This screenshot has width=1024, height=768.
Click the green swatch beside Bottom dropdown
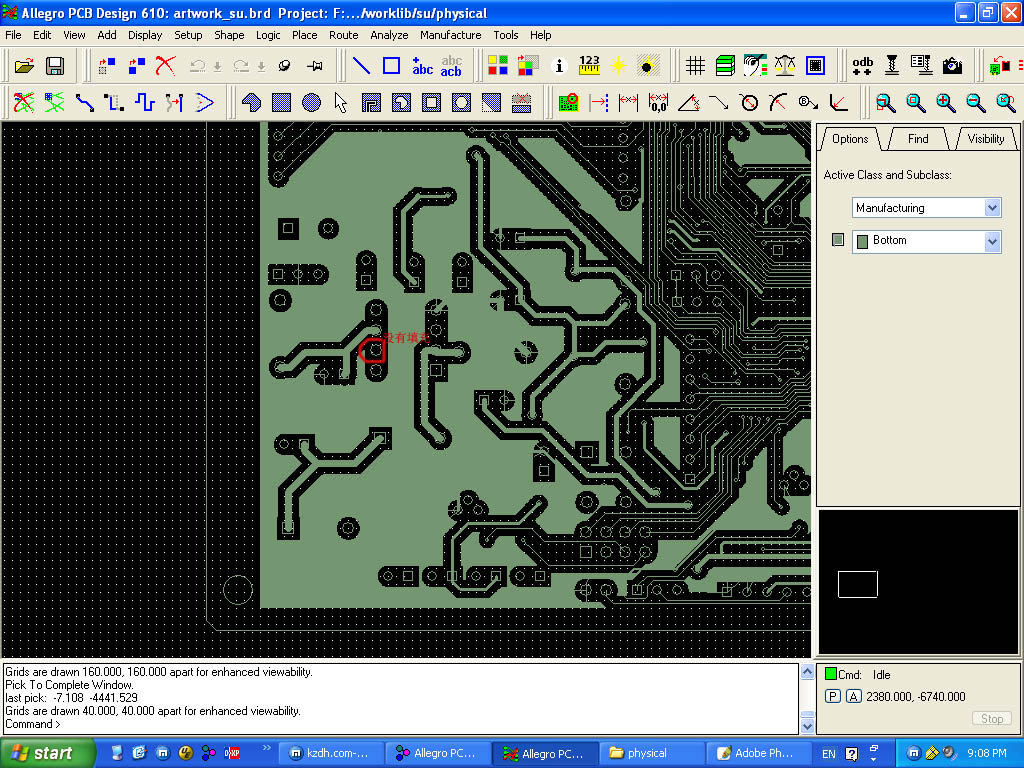[x=838, y=241]
